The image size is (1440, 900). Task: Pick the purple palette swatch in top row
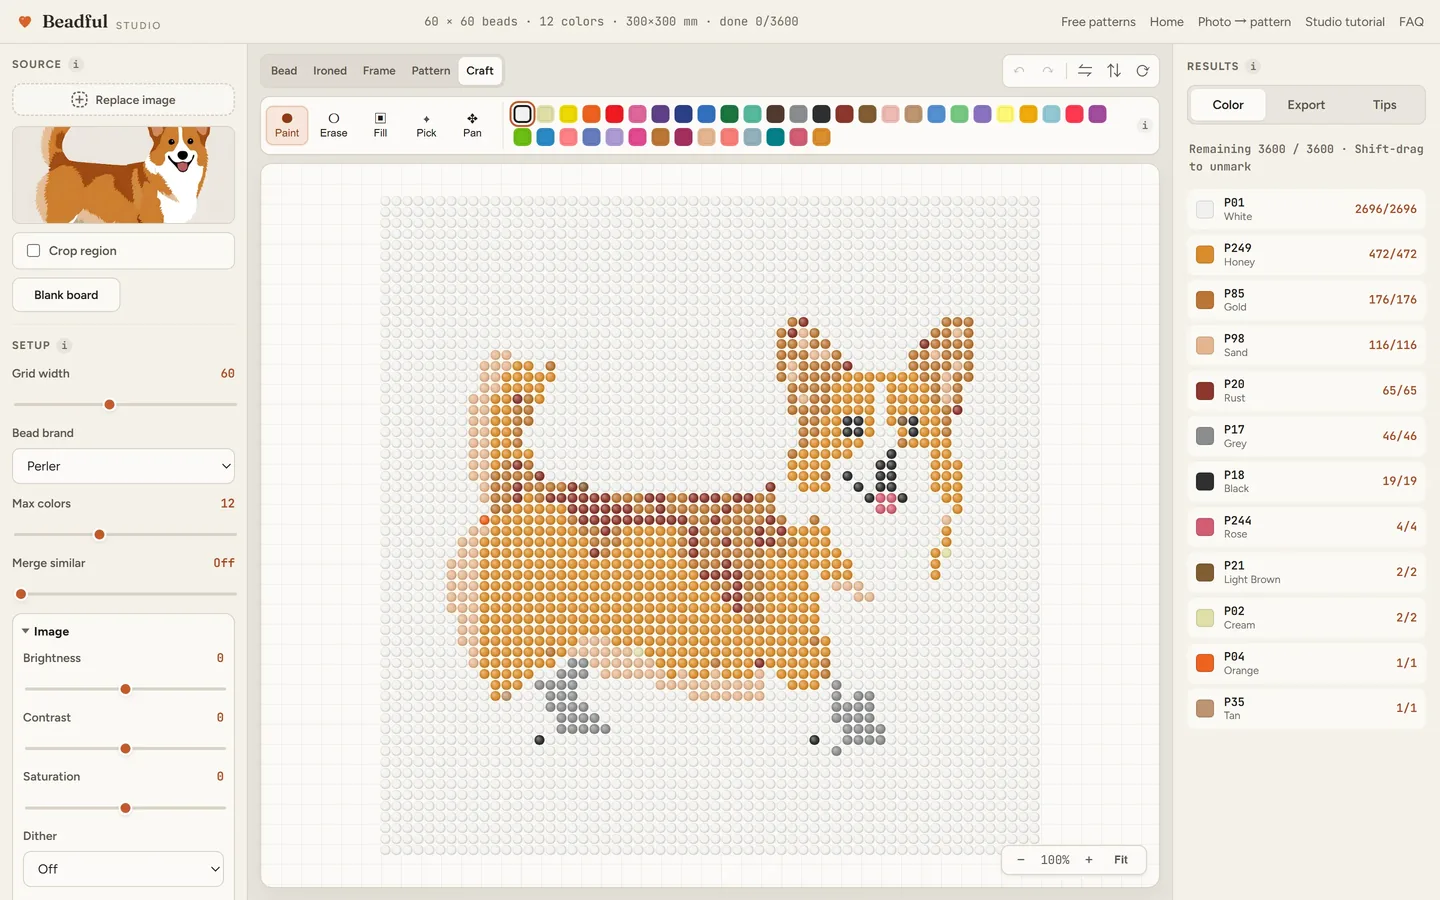click(x=660, y=114)
